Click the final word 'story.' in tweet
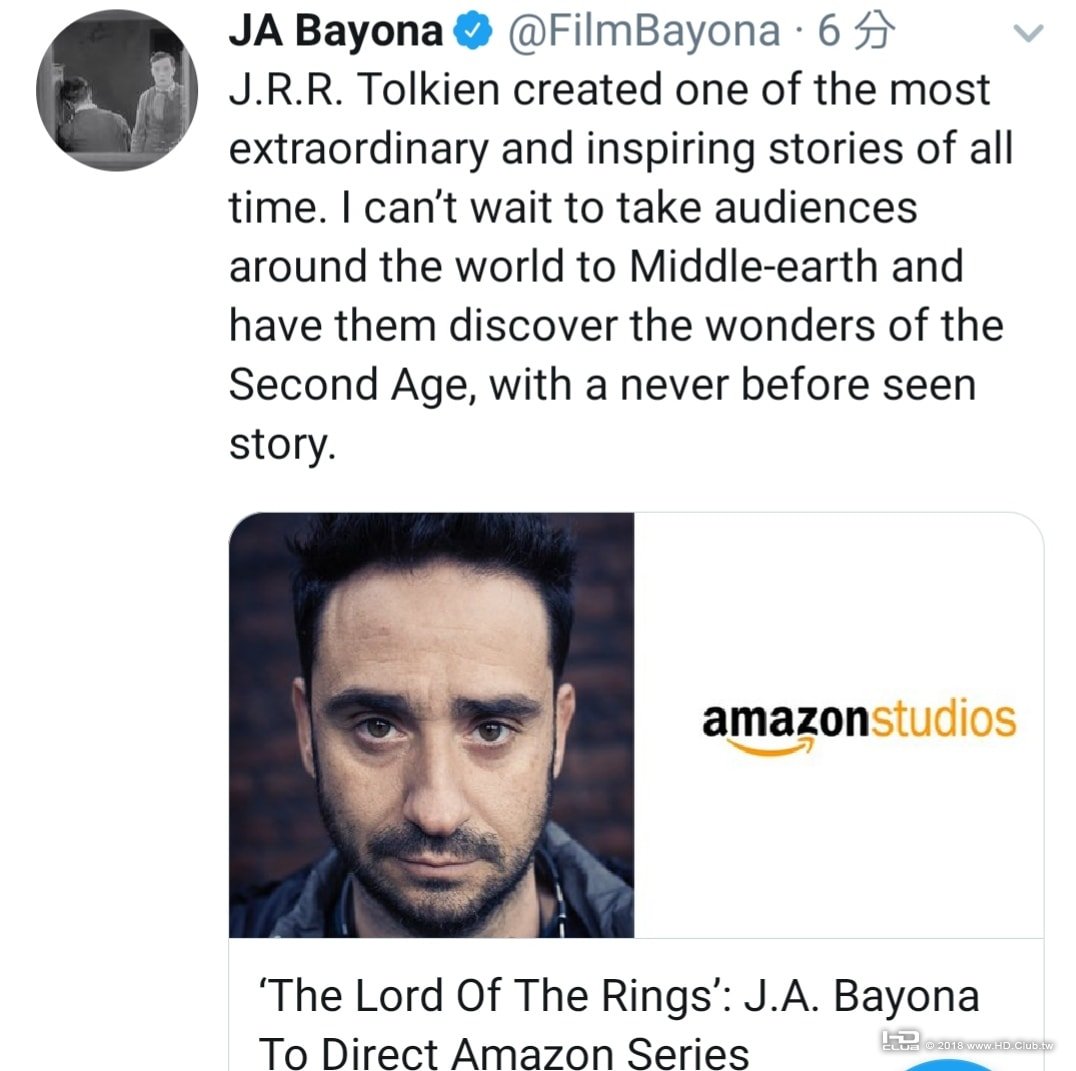 [x=280, y=444]
